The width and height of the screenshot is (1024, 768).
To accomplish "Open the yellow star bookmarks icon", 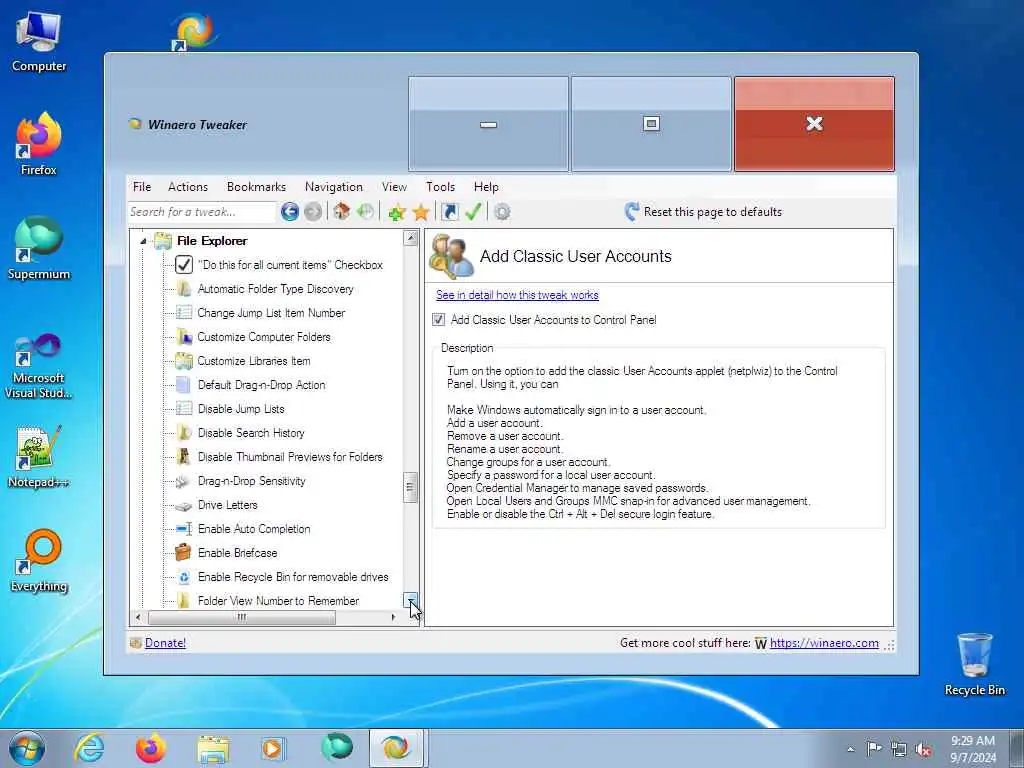I will click(421, 212).
